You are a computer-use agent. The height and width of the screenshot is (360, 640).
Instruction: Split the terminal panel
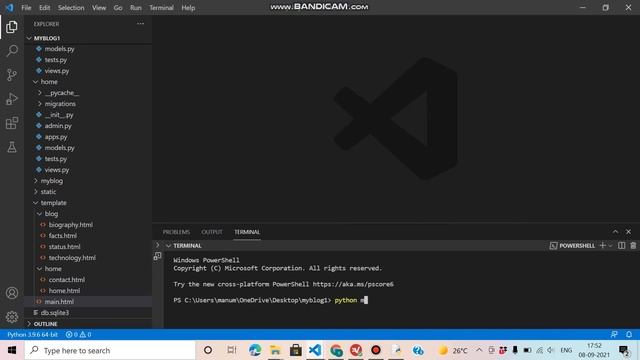tap(621, 245)
